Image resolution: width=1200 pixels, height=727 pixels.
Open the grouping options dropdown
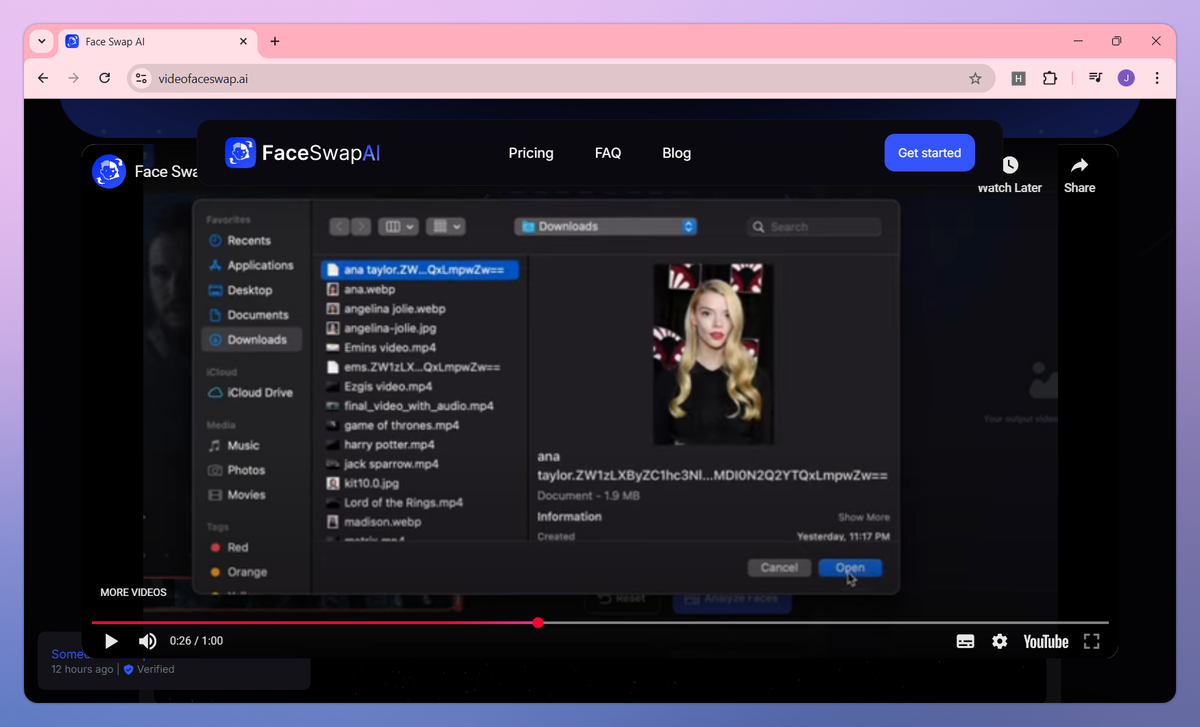tap(445, 227)
